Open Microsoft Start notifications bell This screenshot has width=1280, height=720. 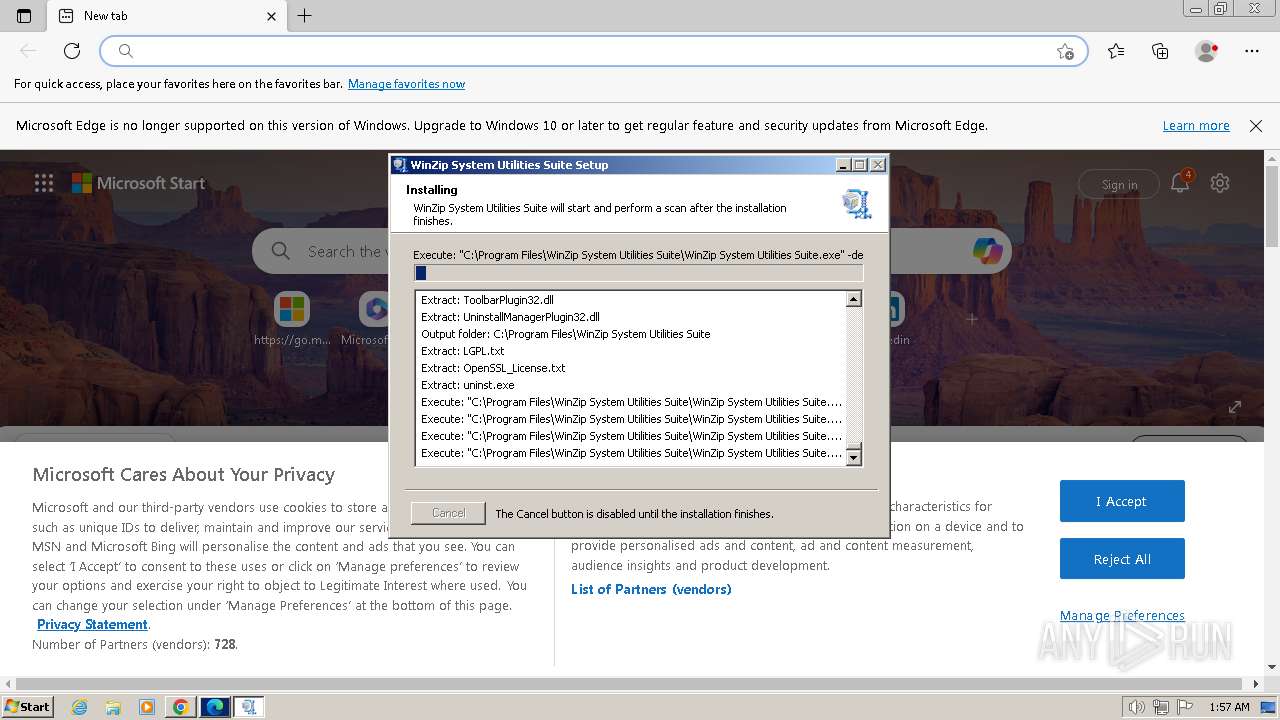pos(1180,183)
